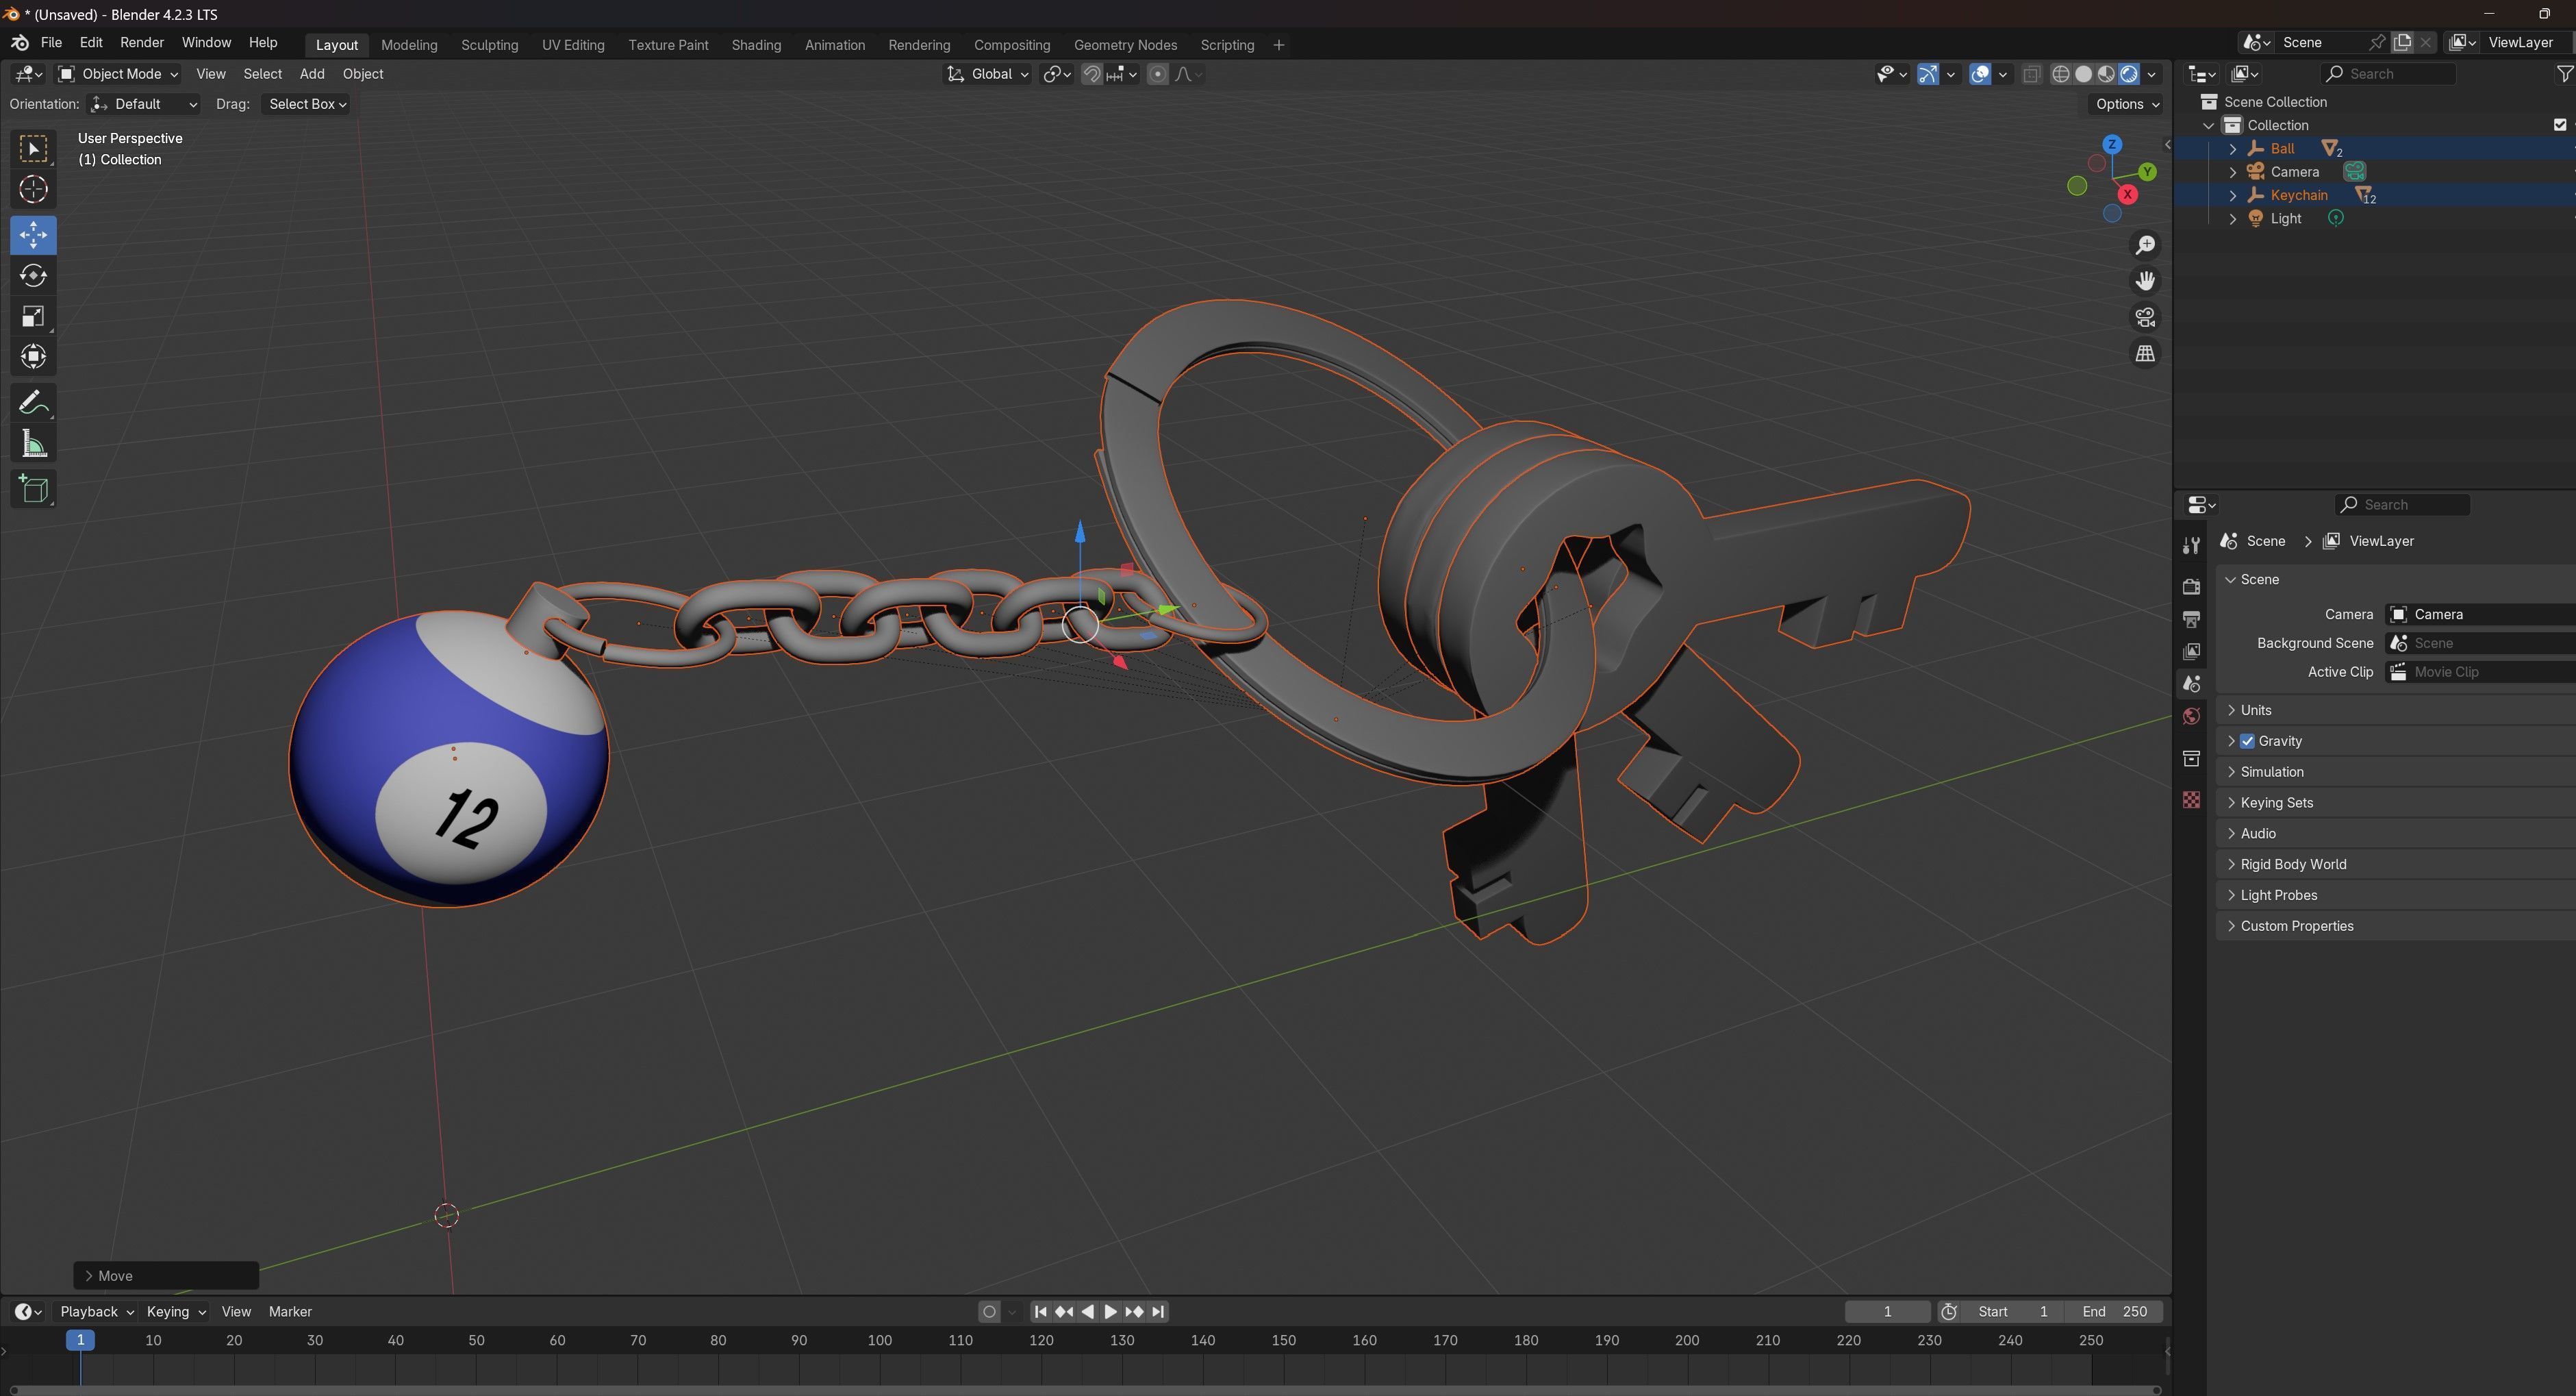Open the Shading workspace tab
Screen dimensions: 2576x1396
click(x=755, y=45)
